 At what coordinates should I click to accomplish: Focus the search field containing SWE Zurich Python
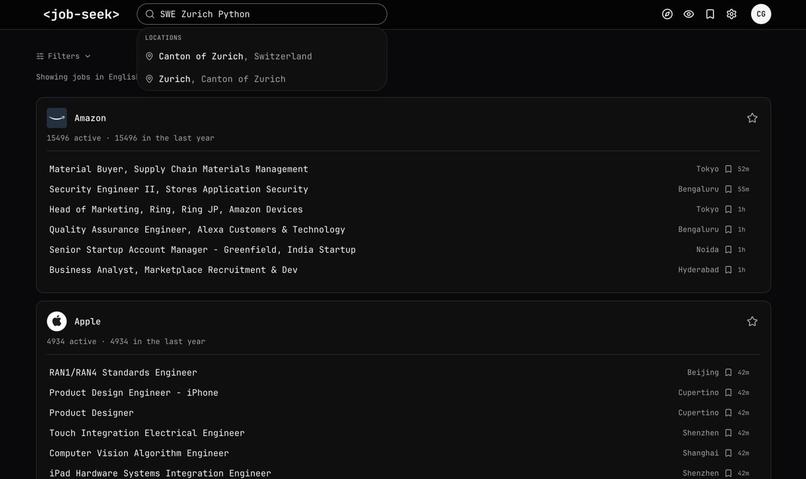tap(262, 14)
